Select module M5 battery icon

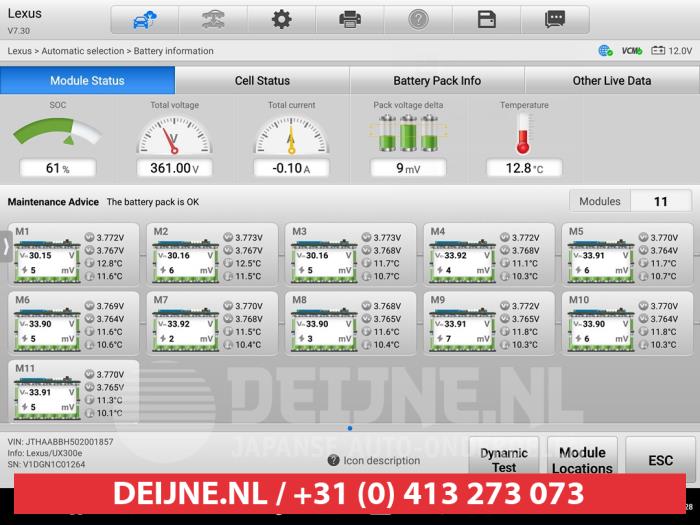[600, 261]
